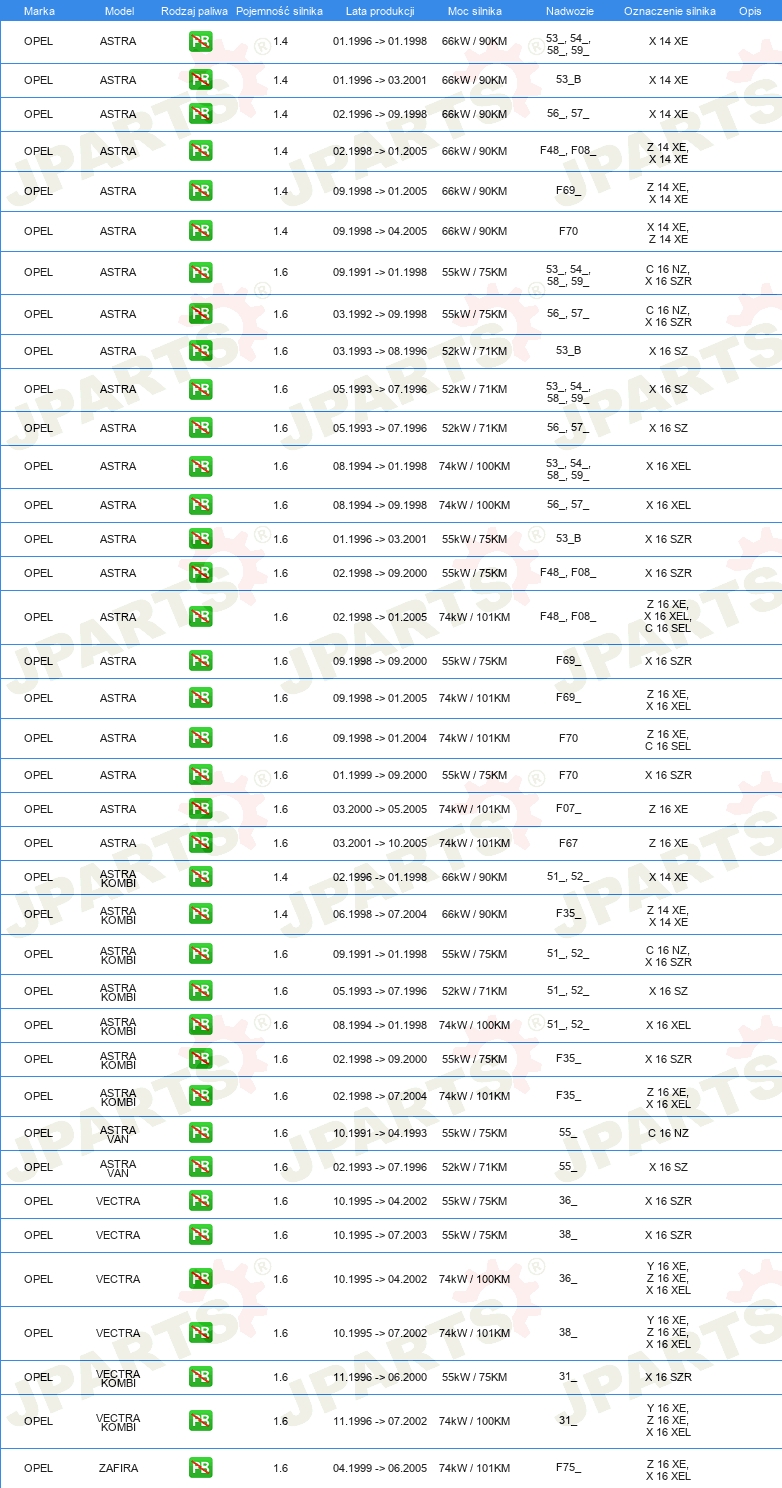Click fuel icon of Astra 1.4 01.1996 -> 01.1998
Image resolution: width=782 pixels, height=1488 pixels.
[200, 42]
